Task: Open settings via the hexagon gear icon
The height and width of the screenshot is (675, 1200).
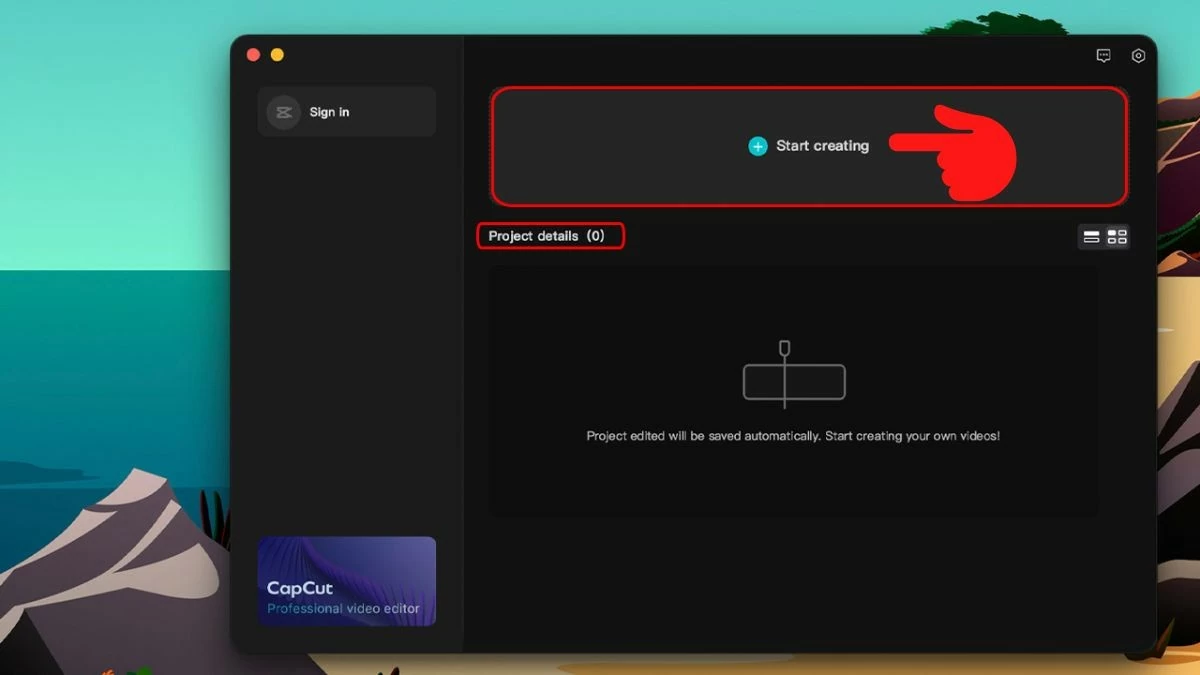Action: 1138,56
